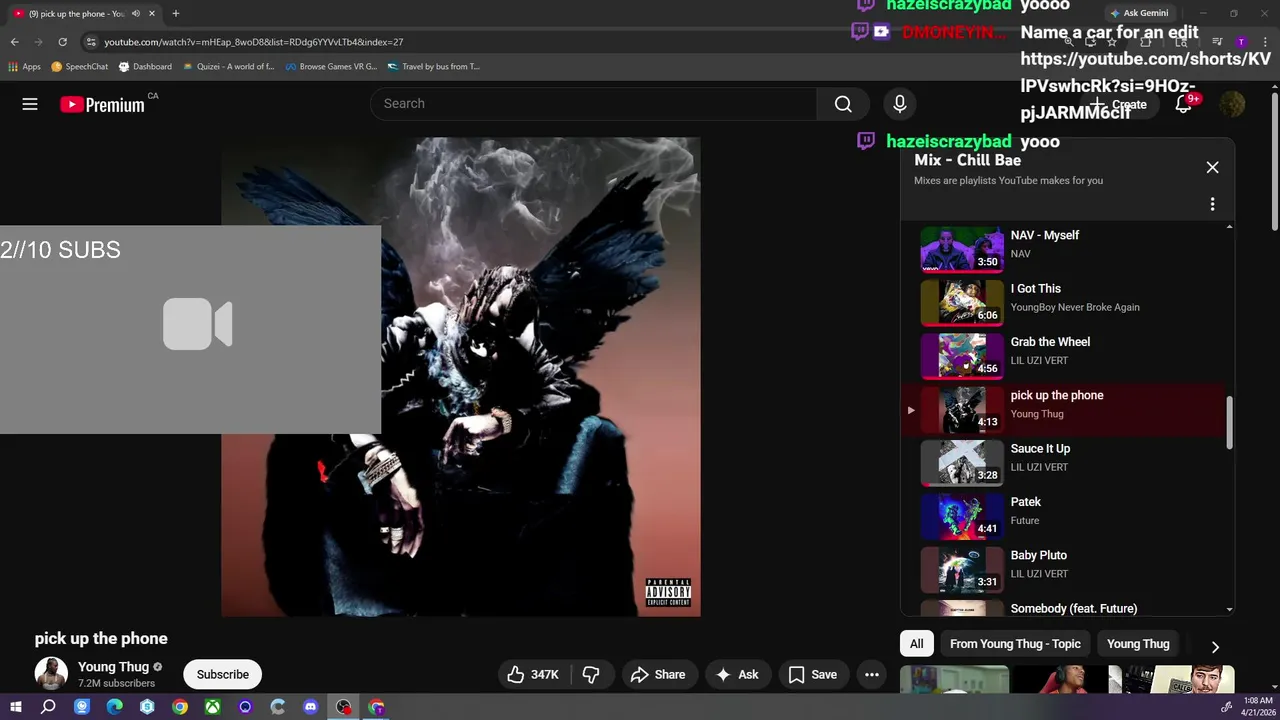Subscribe to Young Thug channel
Viewport: 1280px width, 720px height.
223,675
